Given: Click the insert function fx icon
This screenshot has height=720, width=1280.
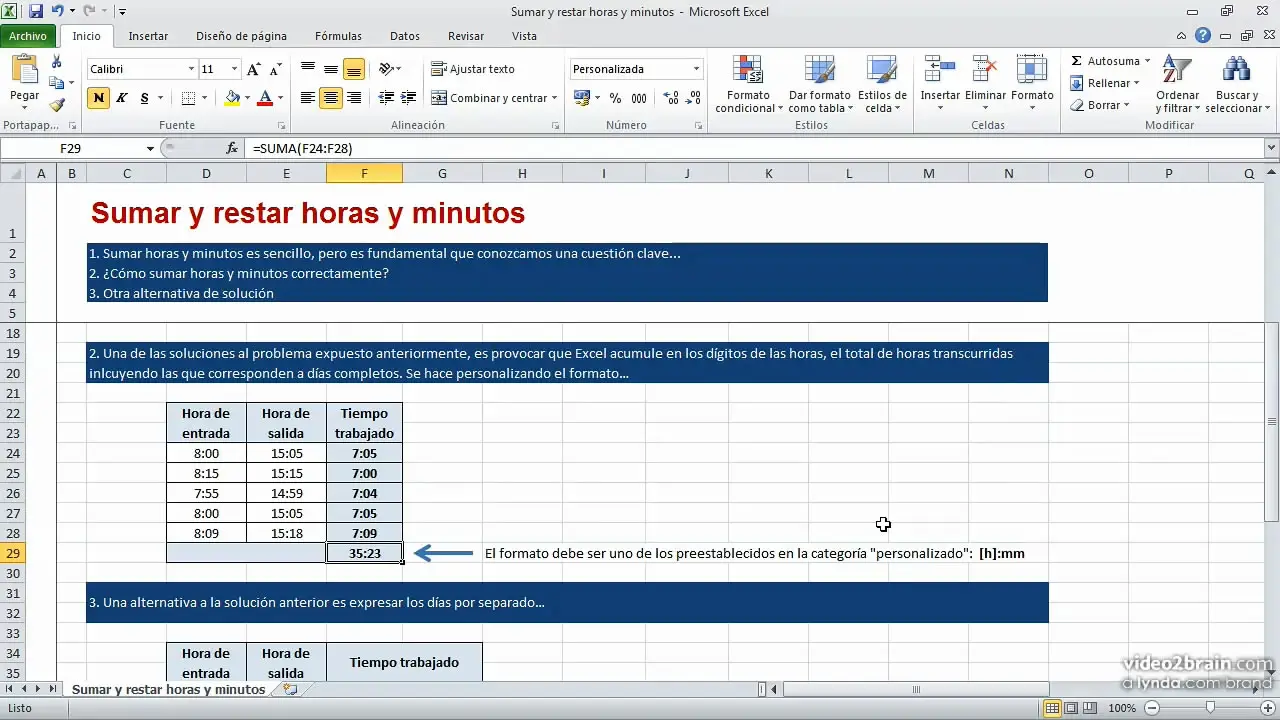Looking at the screenshot, I should (x=232, y=148).
